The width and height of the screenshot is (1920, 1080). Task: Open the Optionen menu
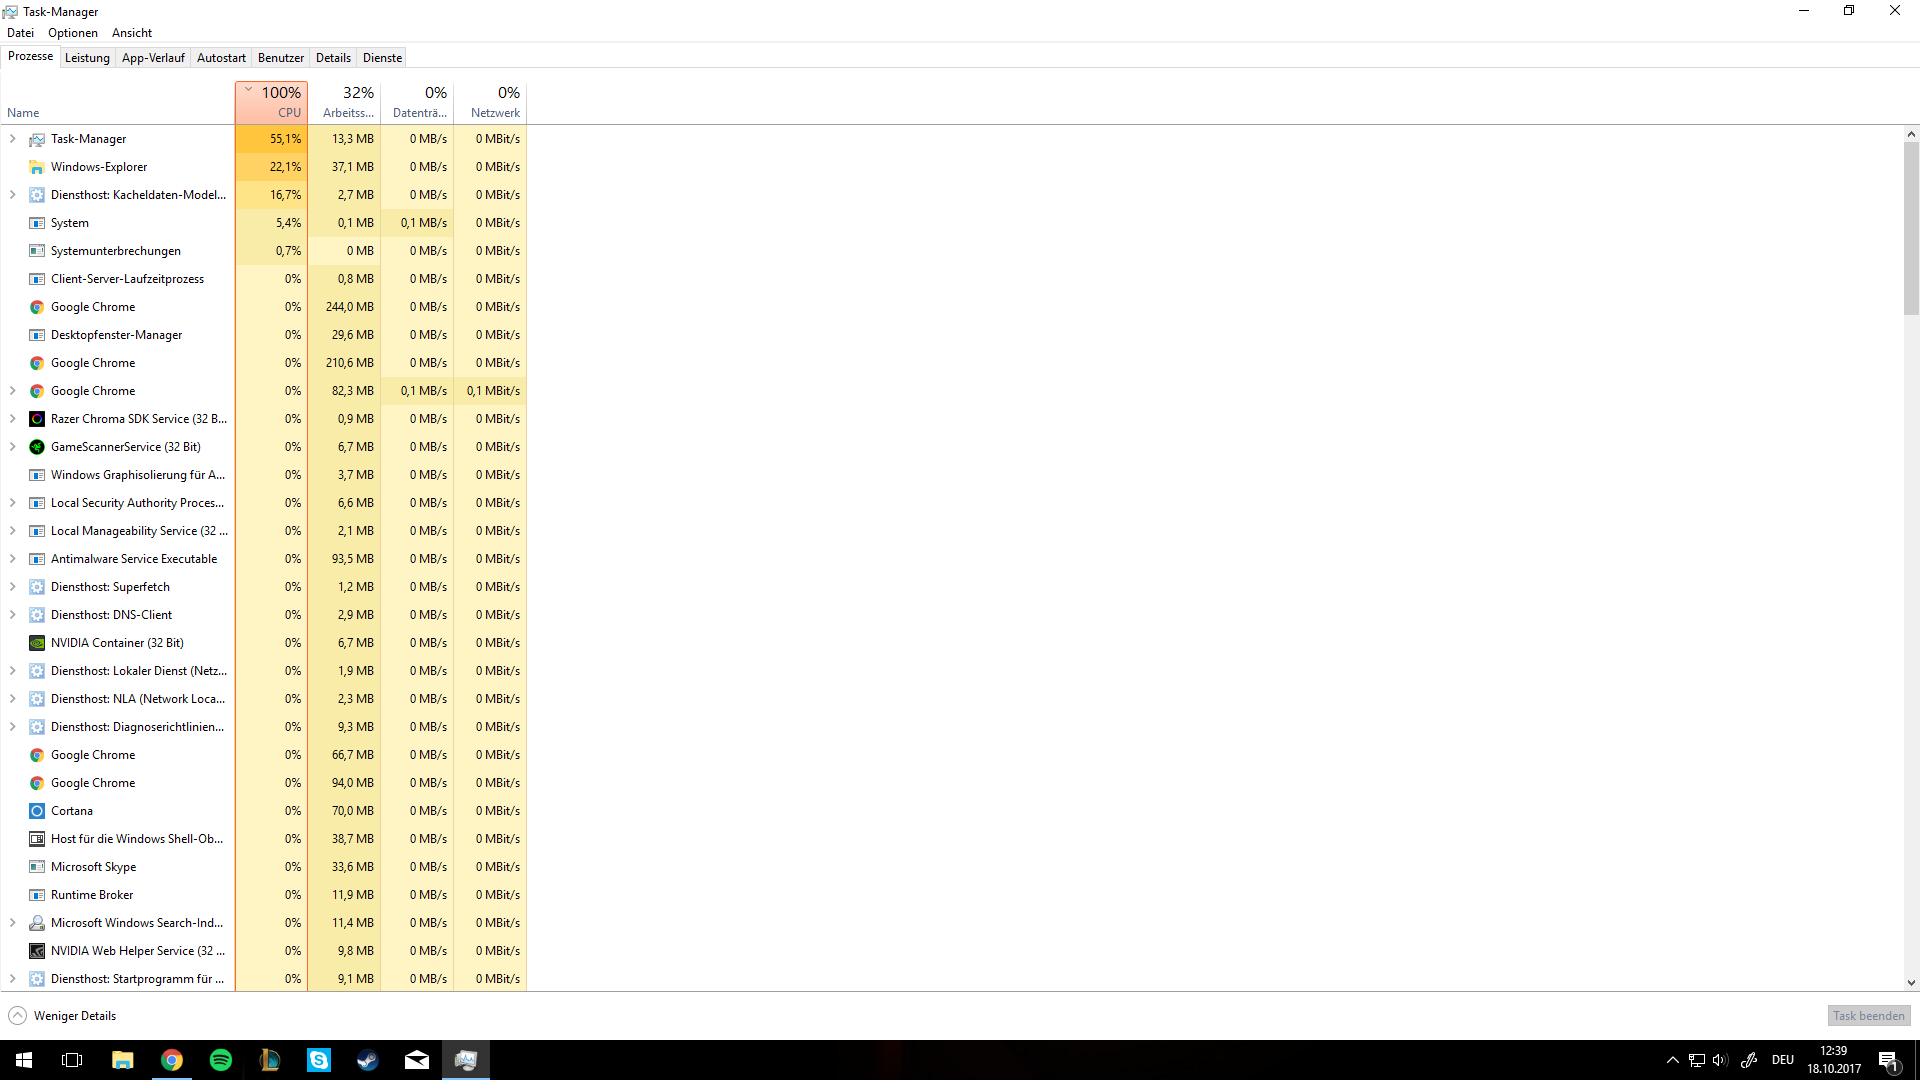[72, 33]
